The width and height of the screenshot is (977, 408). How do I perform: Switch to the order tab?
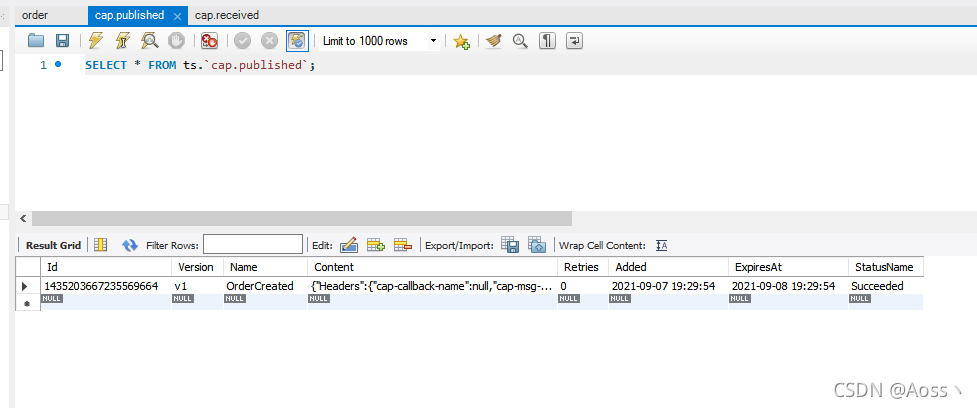(35, 15)
